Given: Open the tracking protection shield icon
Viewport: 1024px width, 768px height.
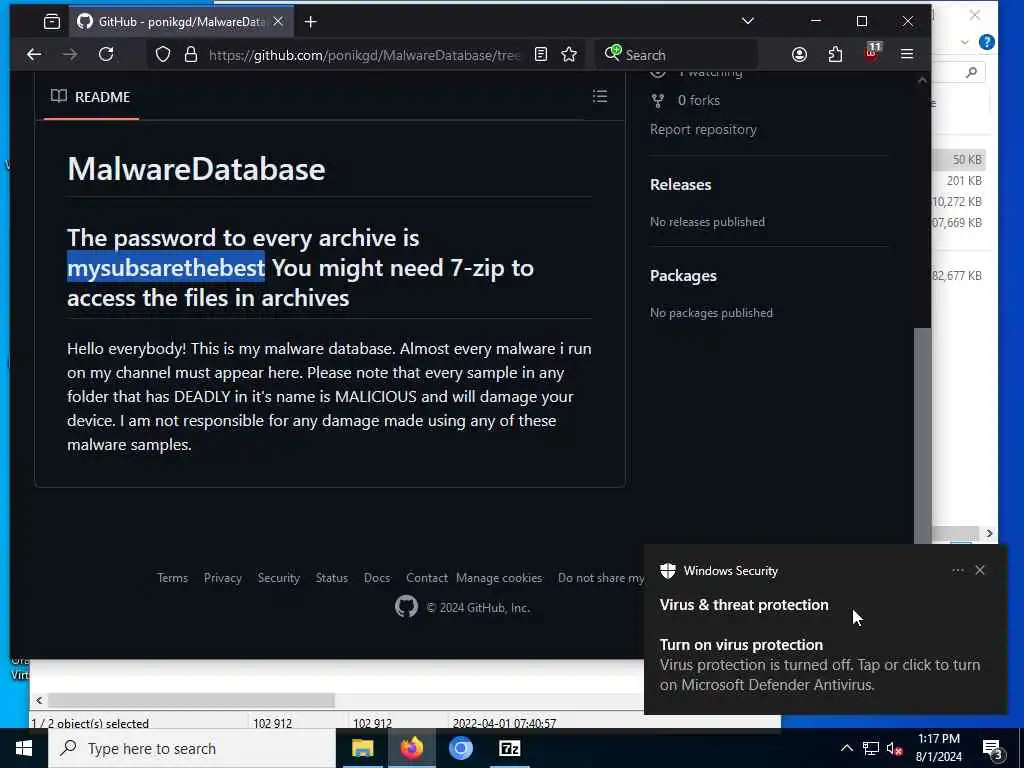Looking at the screenshot, I should pos(163,55).
